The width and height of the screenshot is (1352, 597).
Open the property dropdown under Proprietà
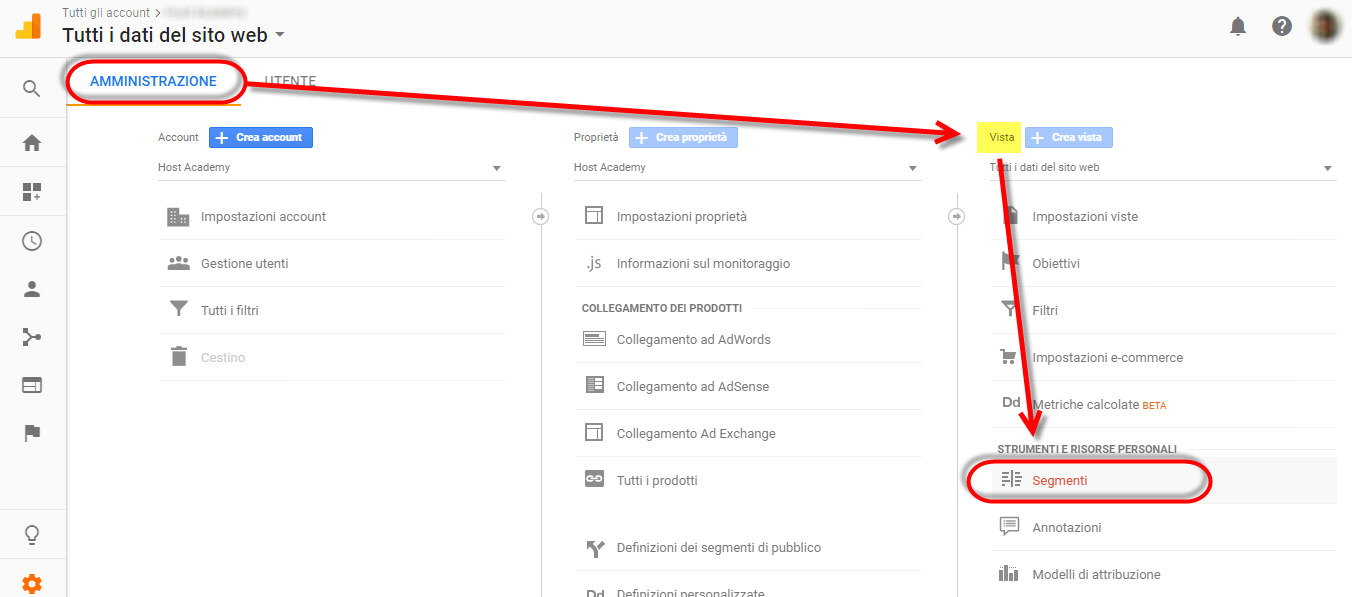point(745,167)
